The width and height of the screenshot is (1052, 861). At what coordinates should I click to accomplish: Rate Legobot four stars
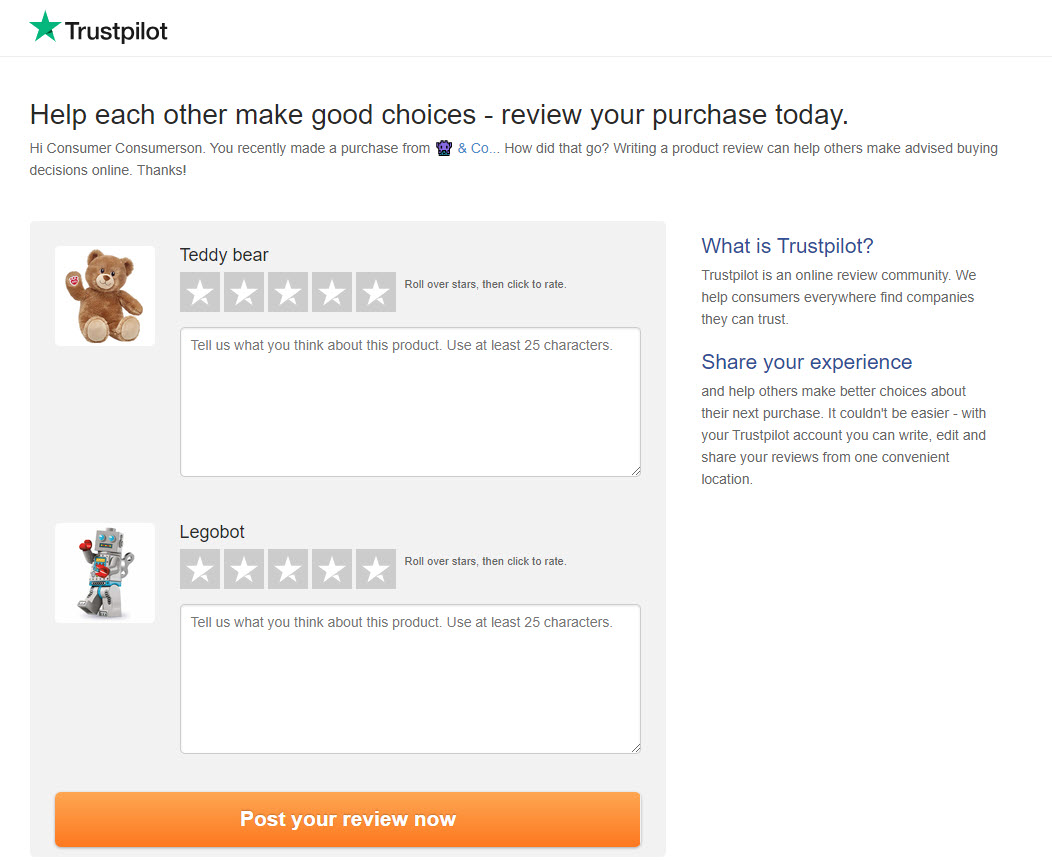332,569
